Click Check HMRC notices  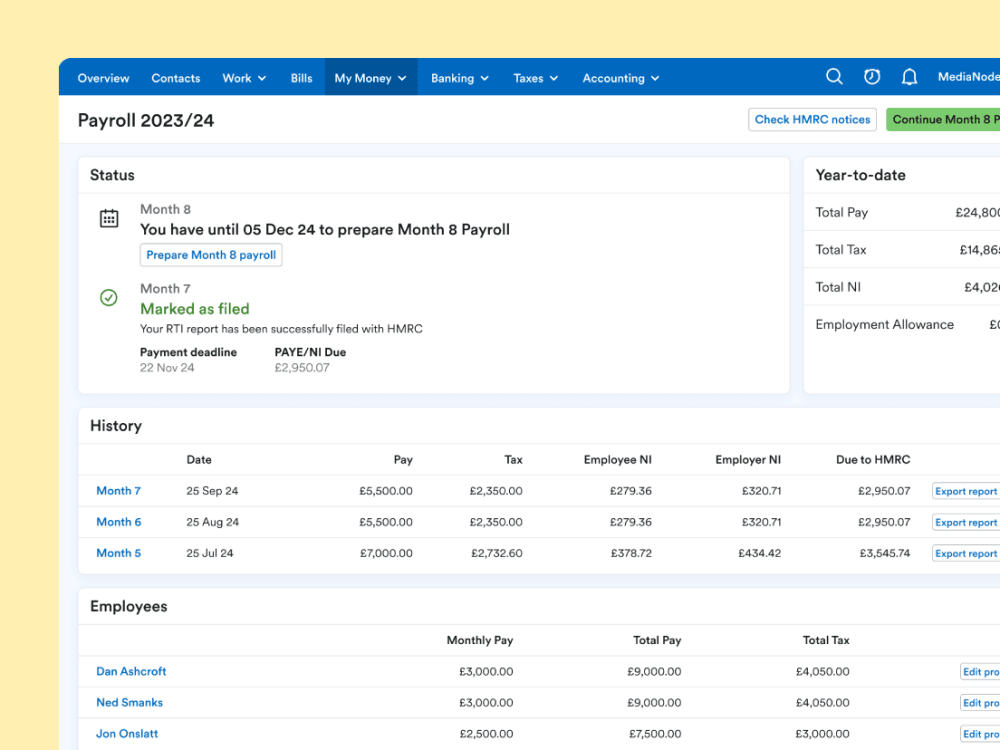tap(812, 119)
